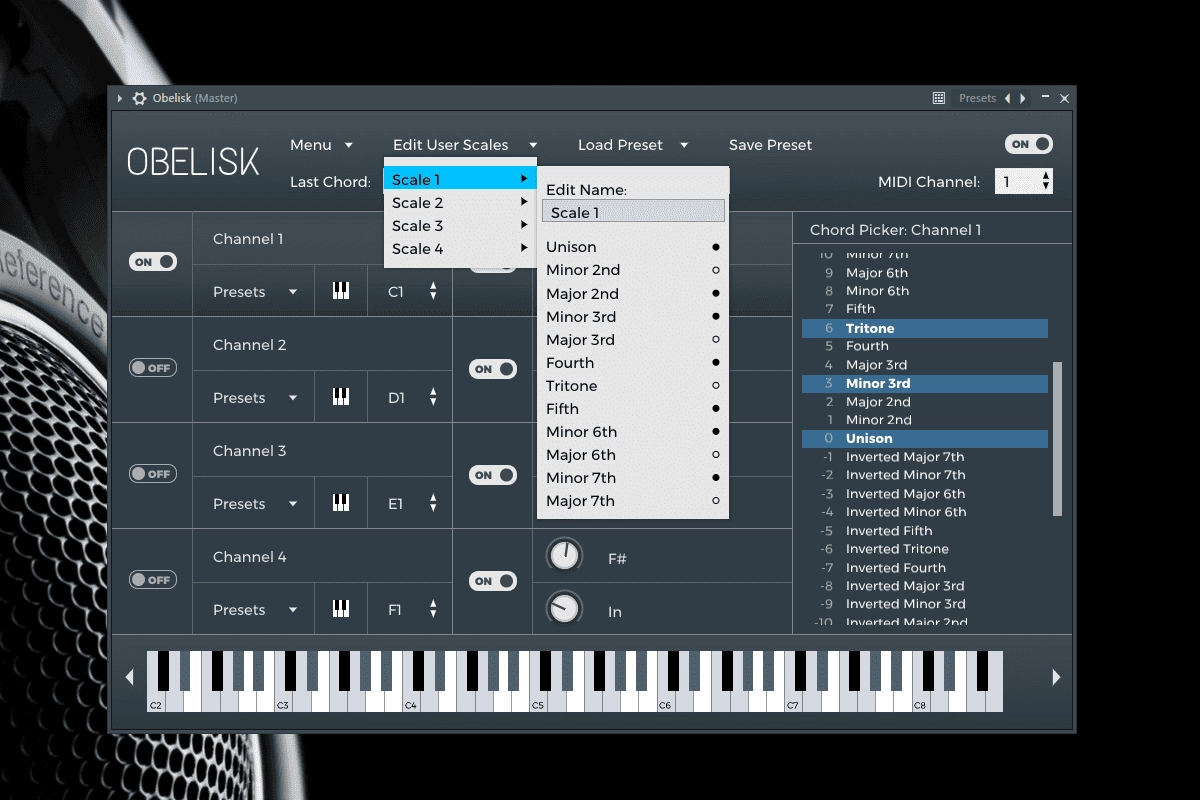1200x800 pixels.
Task: Click the Edit Name field Scale 1
Action: point(633,212)
